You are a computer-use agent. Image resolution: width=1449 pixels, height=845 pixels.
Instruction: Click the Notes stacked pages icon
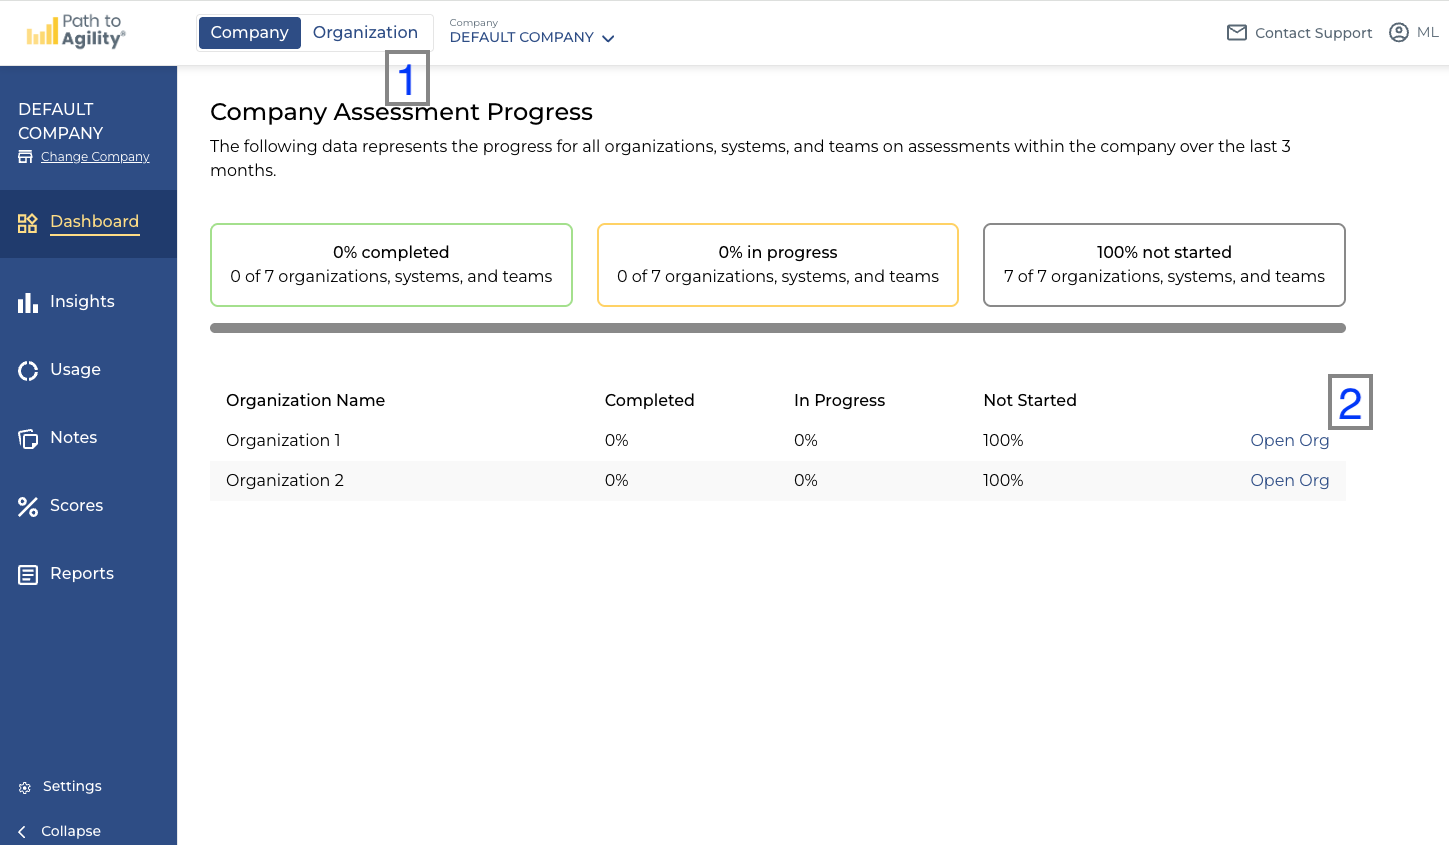pyautogui.click(x=28, y=438)
